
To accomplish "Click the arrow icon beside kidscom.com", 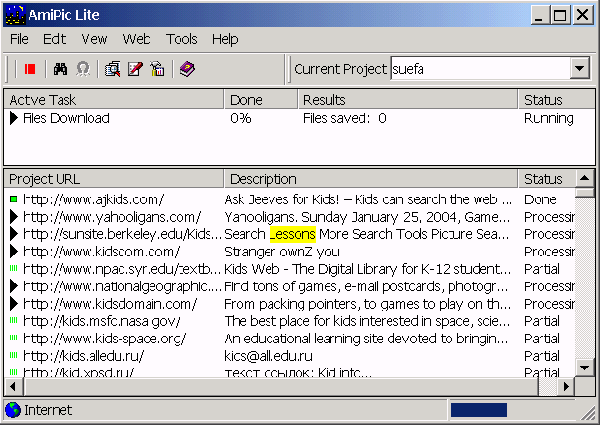I will [14, 251].
